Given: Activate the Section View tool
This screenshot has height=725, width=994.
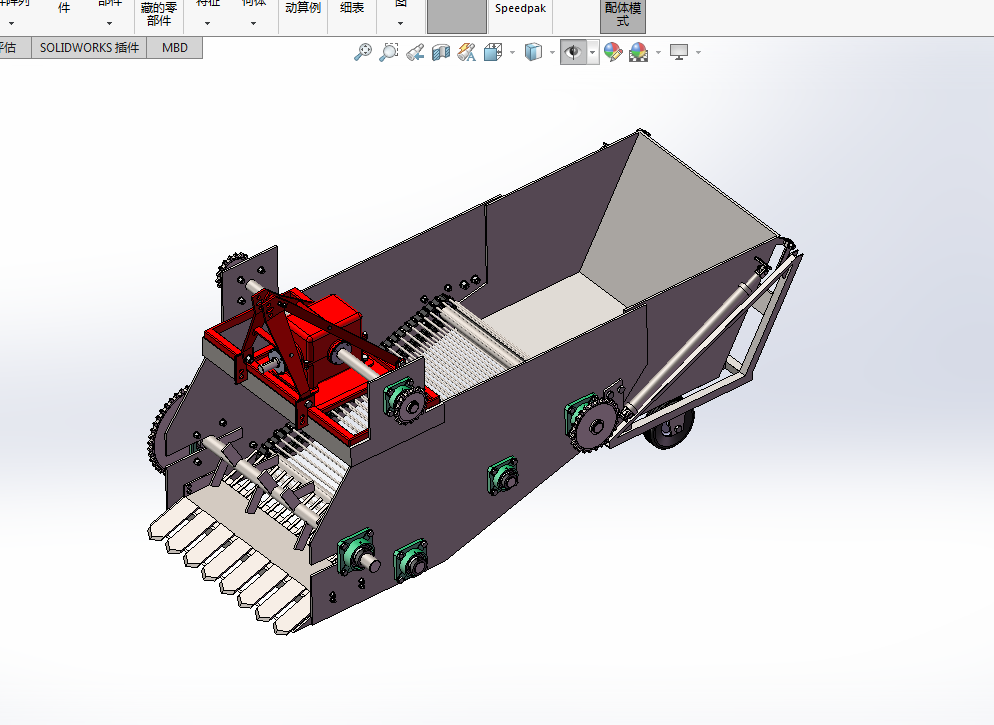Looking at the screenshot, I should pos(441,52).
